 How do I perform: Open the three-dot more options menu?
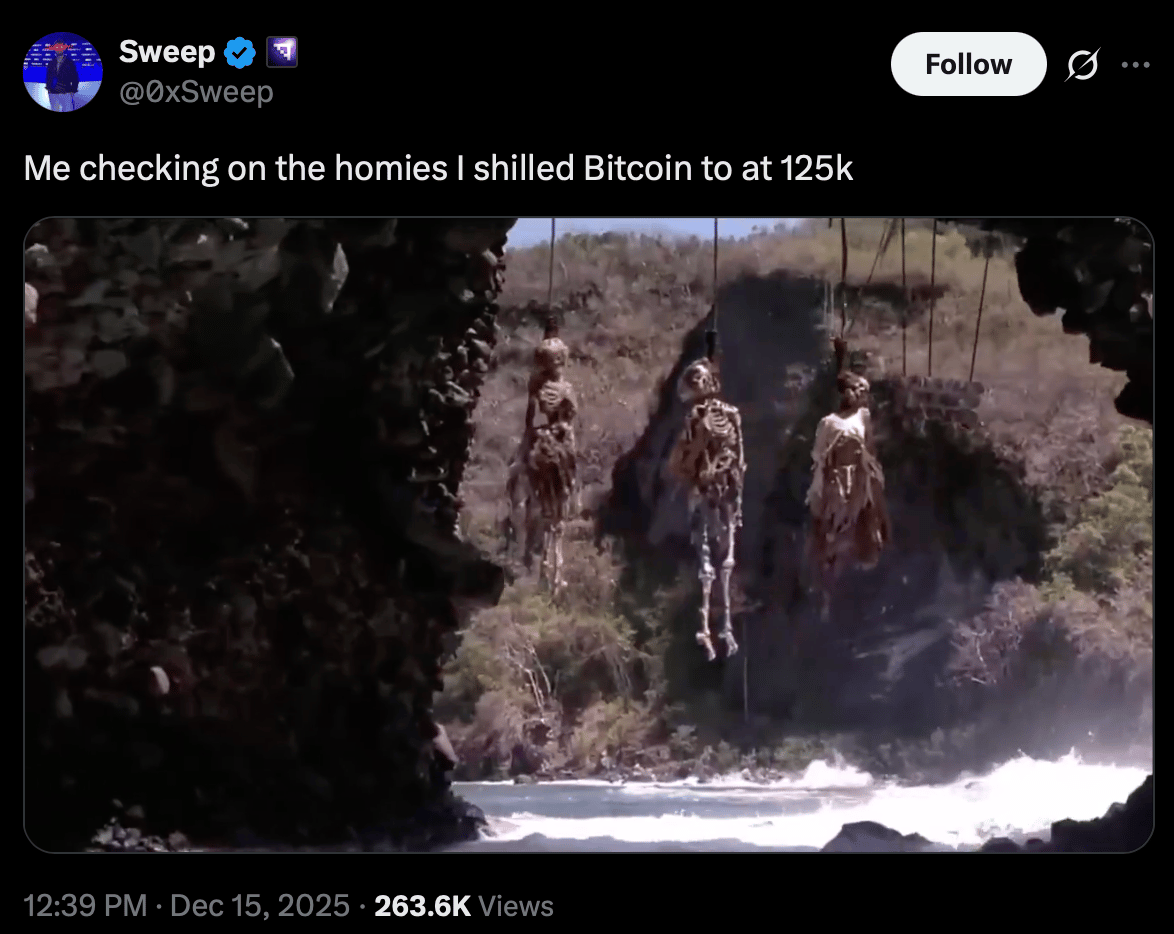(x=1135, y=64)
